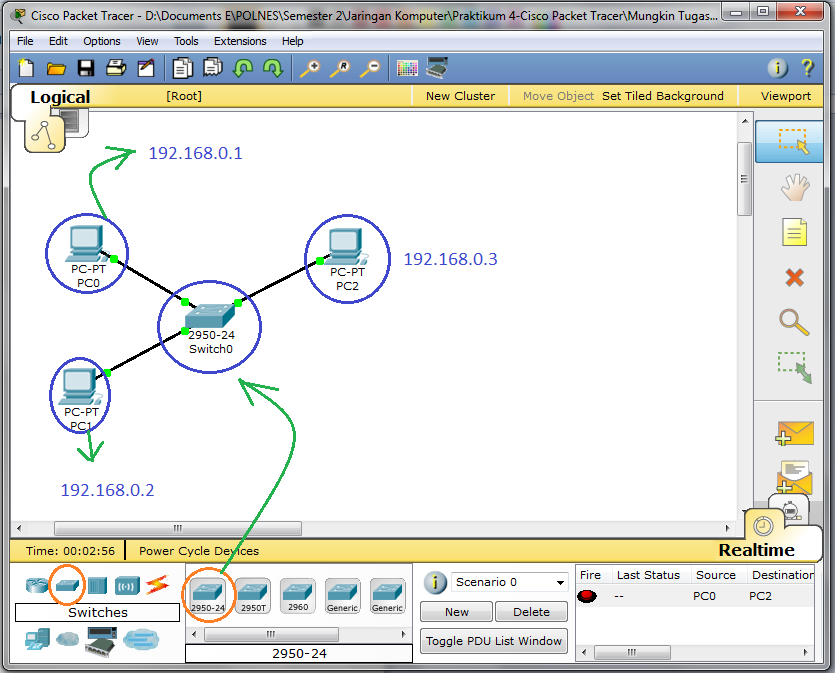Image resolution: width=835 pixels, height=673 pixels.
Task: Choose the Move Layout hand tool
Action: click(795, 187)
